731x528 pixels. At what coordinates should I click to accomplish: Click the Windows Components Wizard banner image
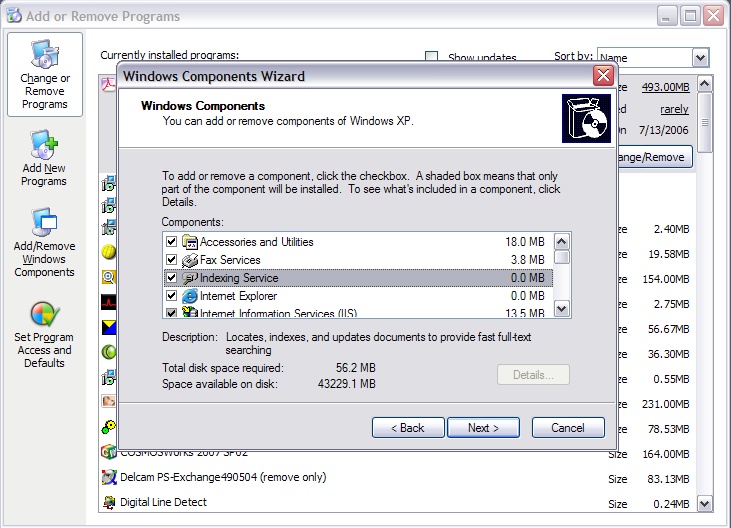[x=586, y=118]
